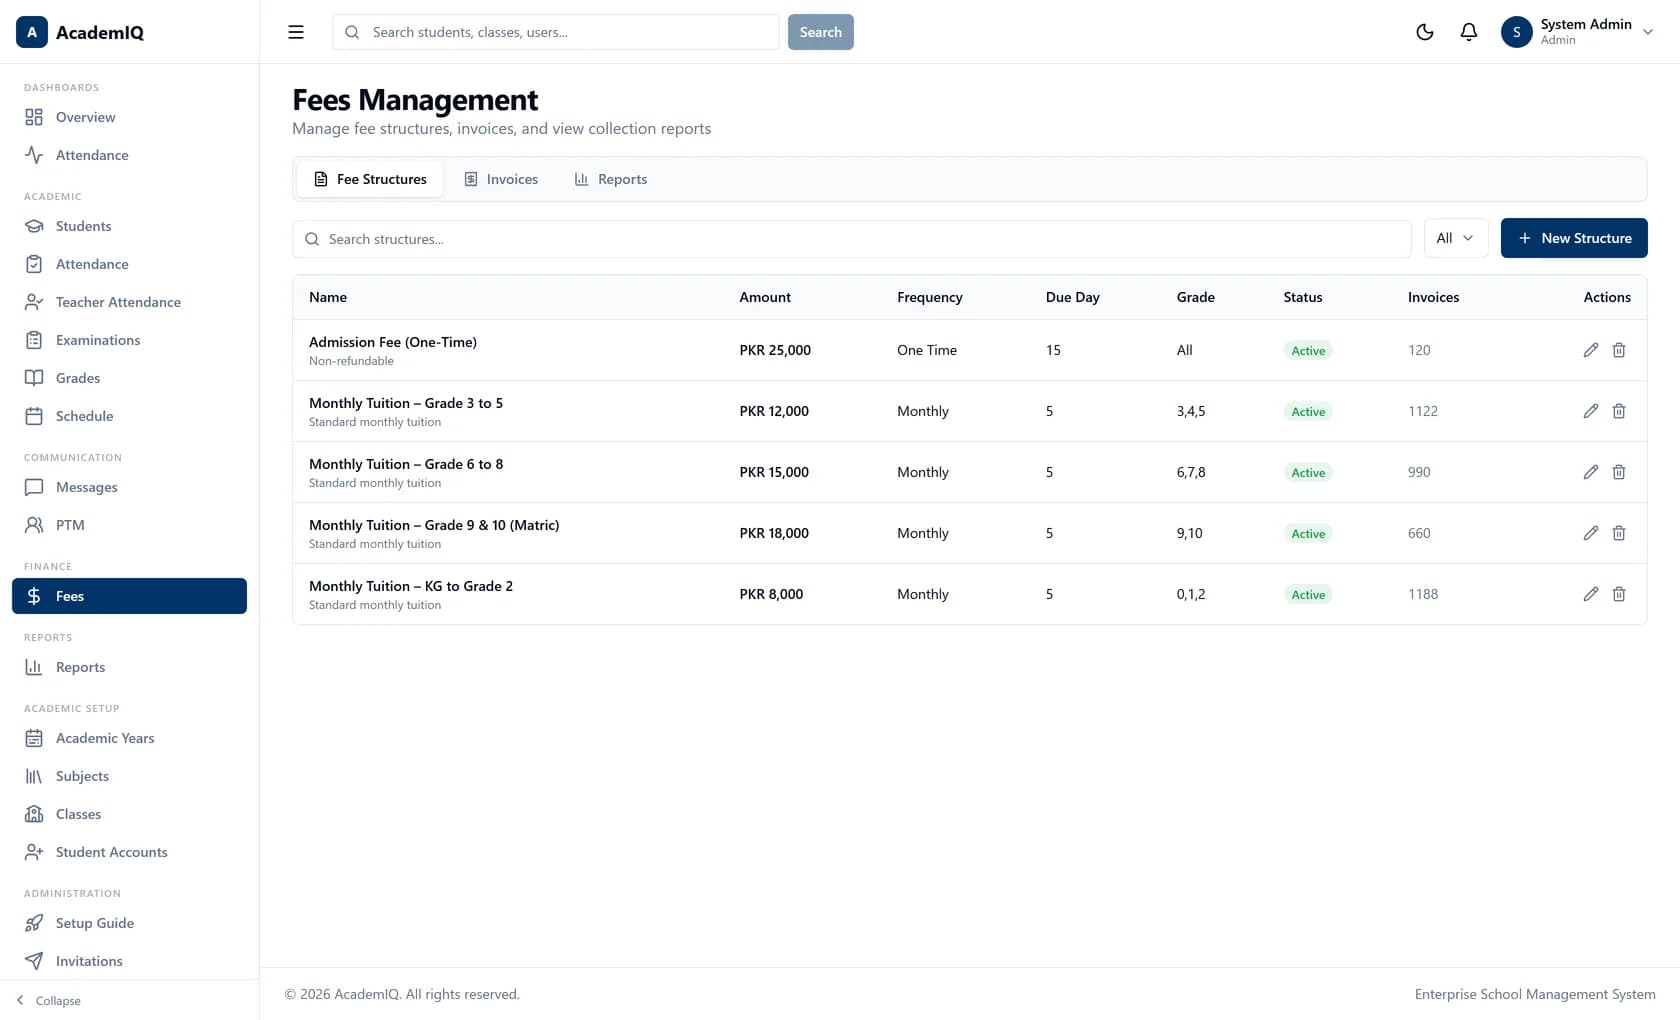Toggle sidebar with hamburger menu icon

click(296, 32)
